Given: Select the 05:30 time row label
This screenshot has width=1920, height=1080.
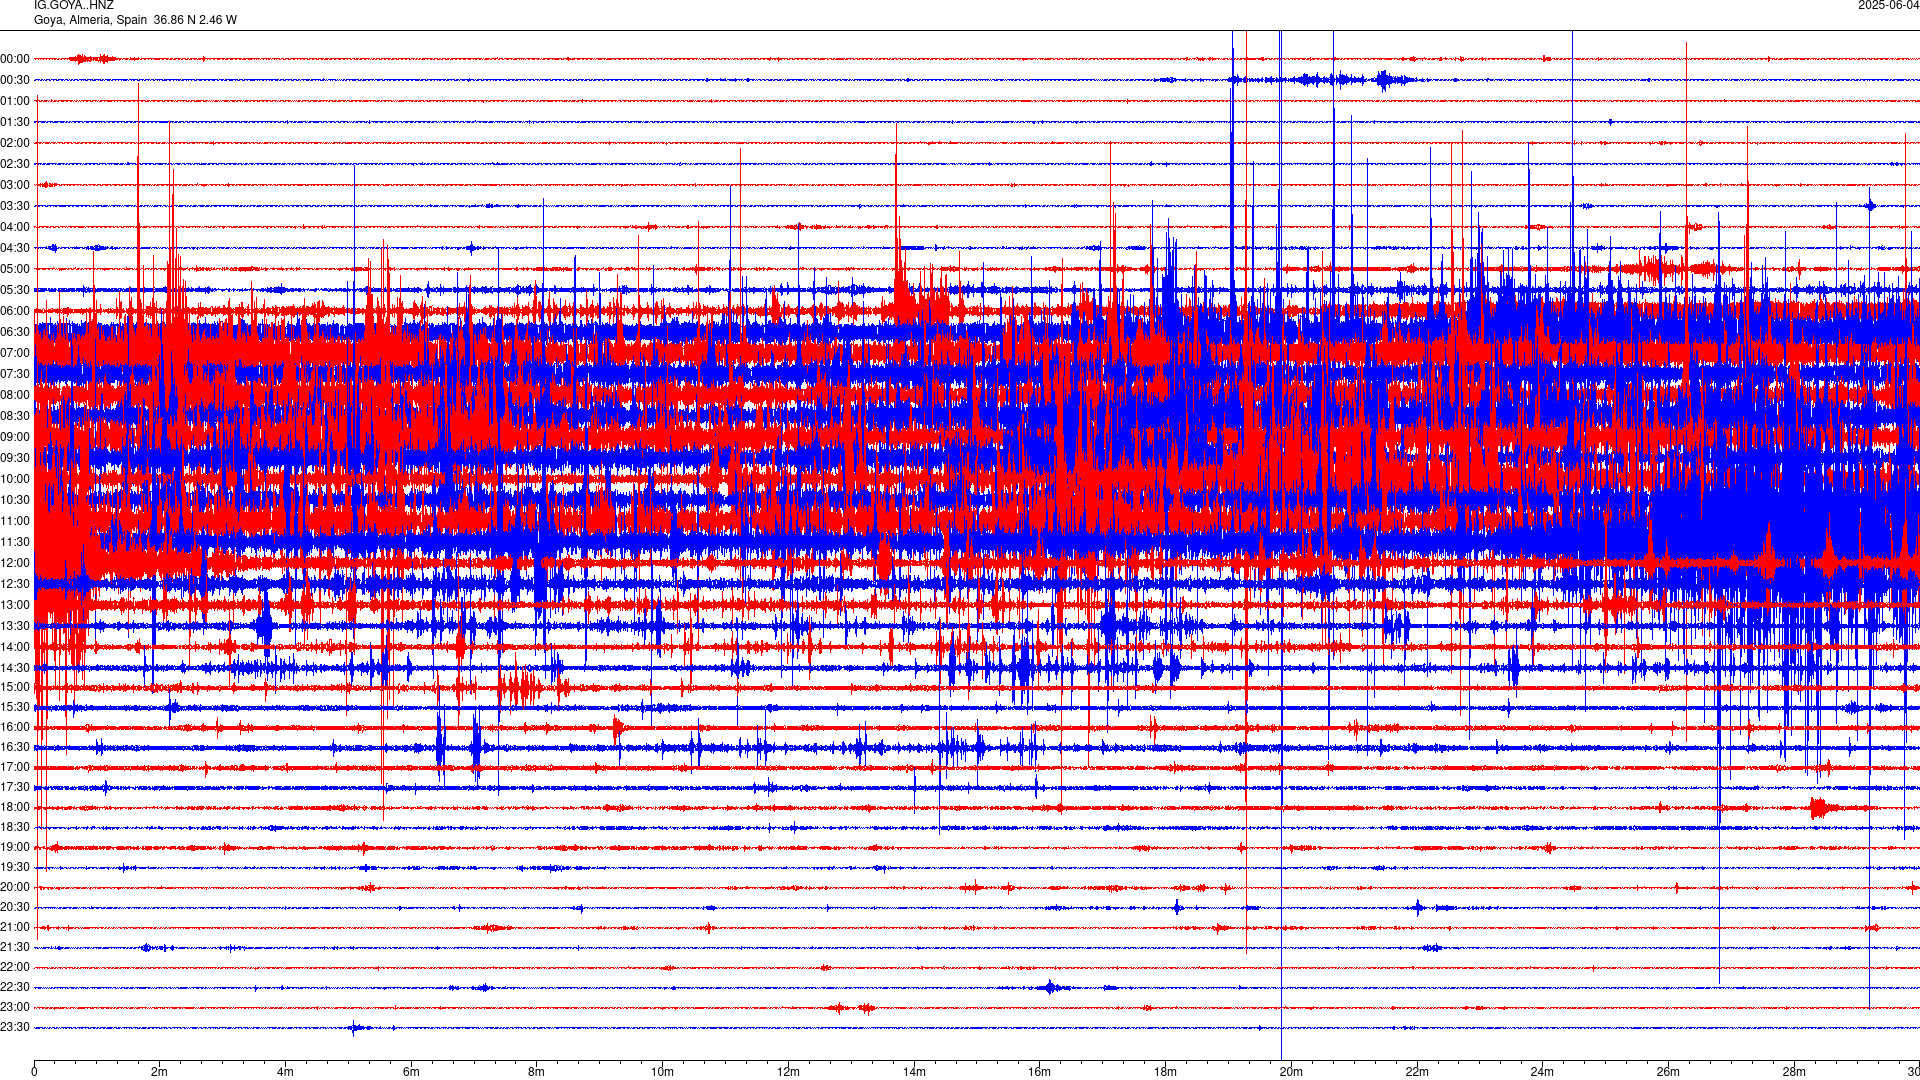Looking at the screenshot, I should pos(15,290).
